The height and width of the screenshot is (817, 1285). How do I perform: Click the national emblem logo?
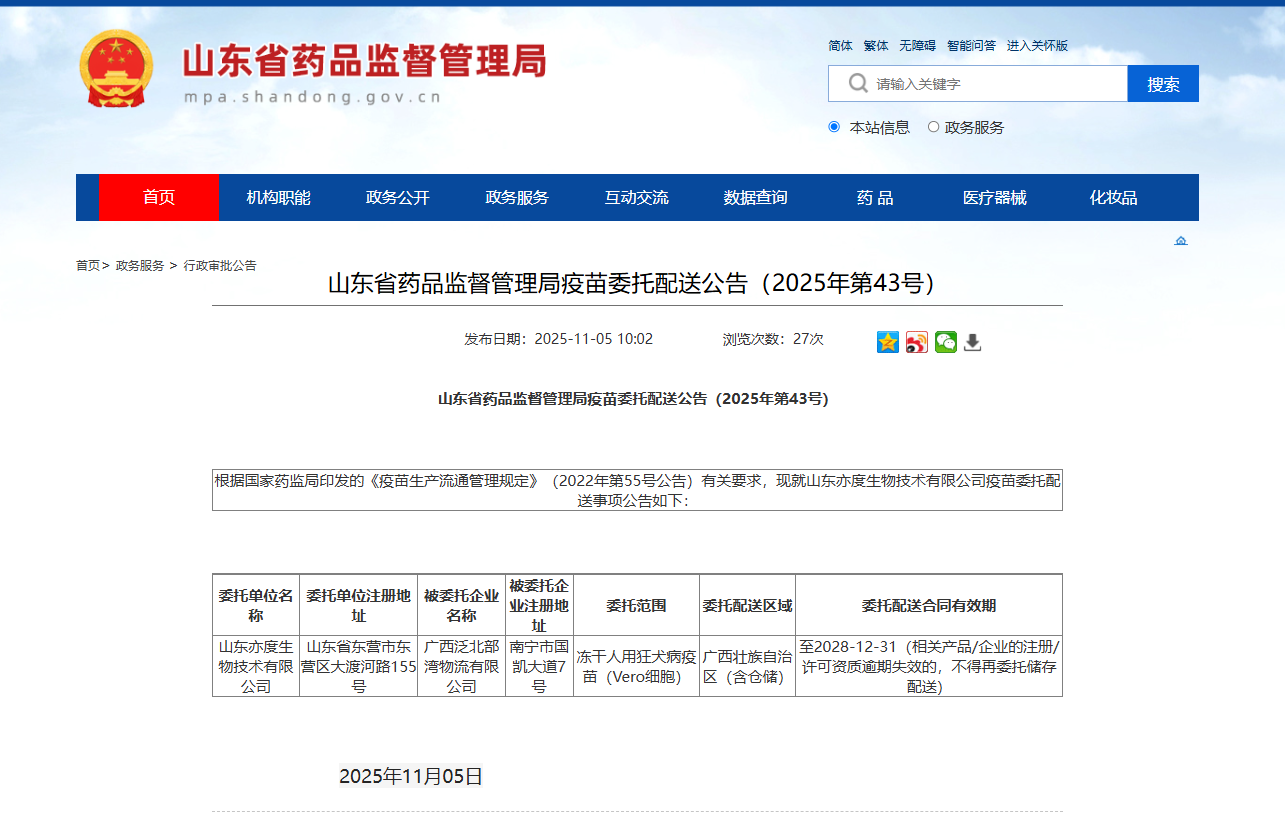[x=116, y=68]
